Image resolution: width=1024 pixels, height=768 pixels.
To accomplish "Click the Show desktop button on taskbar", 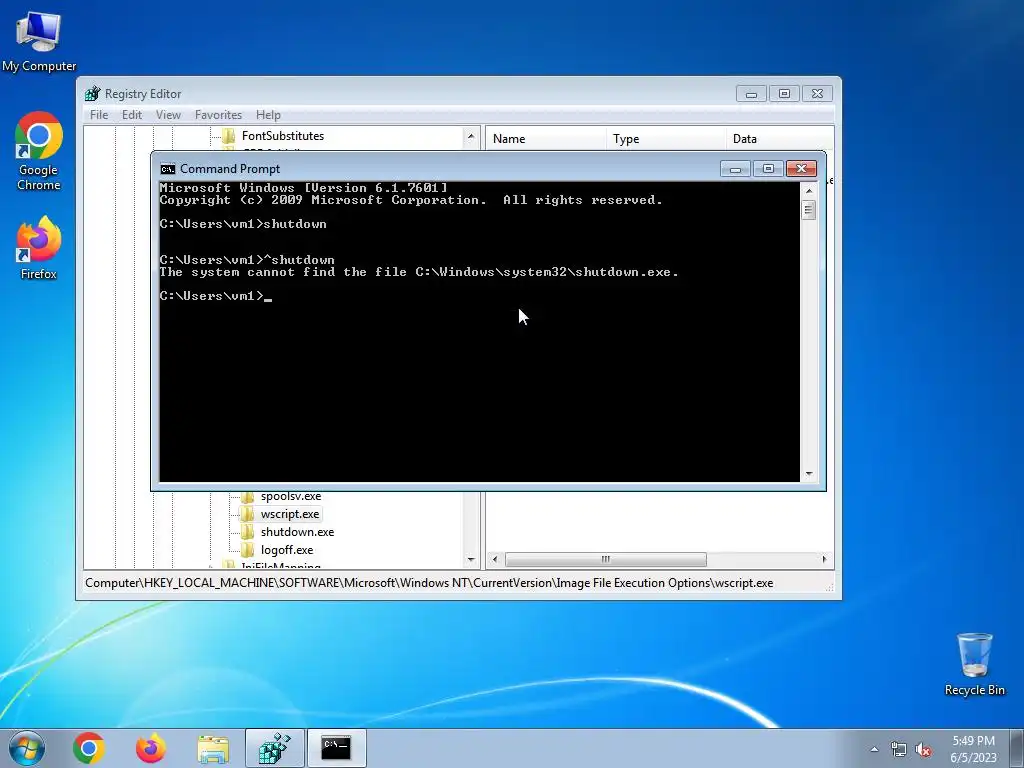I will click(x=1017, y=748).
